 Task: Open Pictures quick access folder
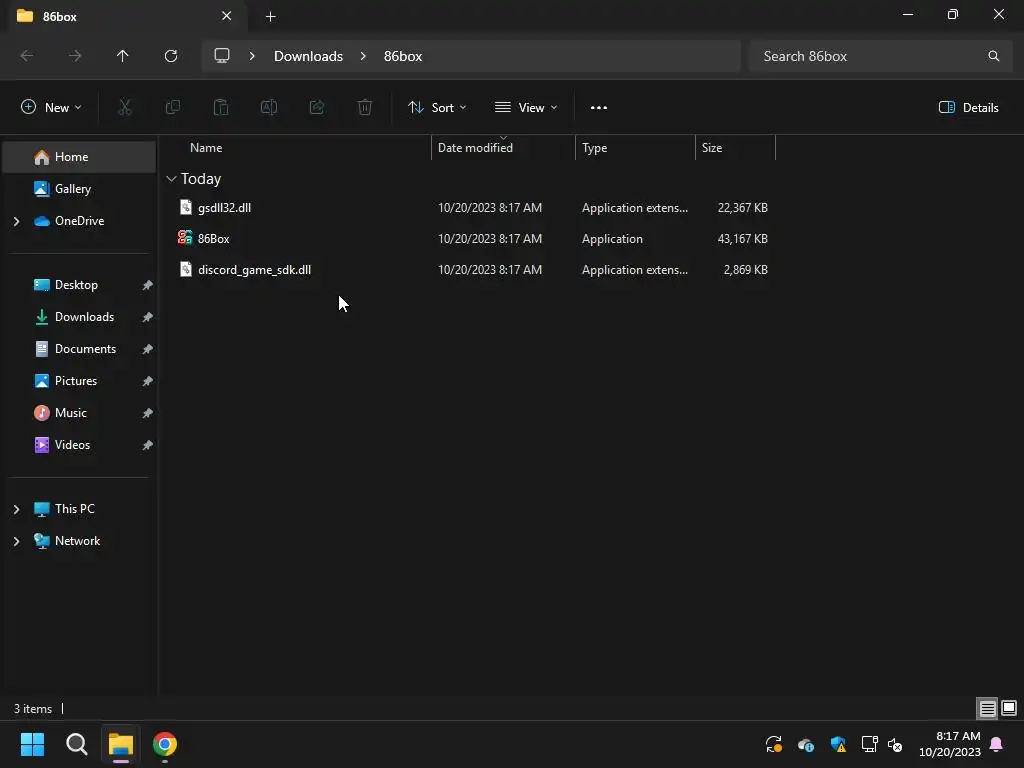79,381
